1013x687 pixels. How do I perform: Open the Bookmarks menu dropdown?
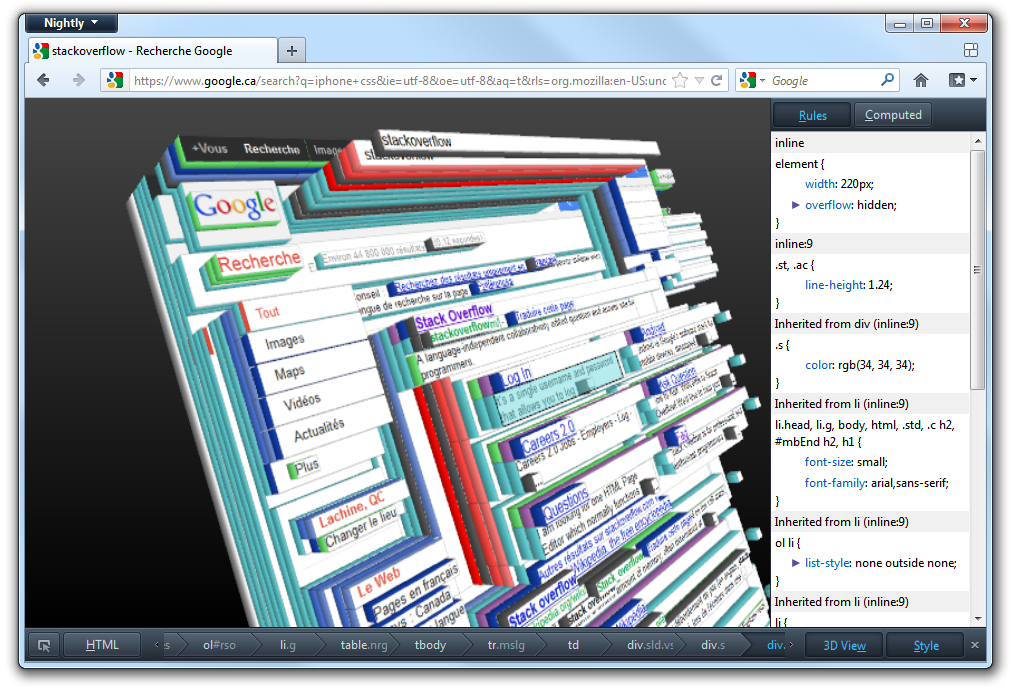tap(962, 81)
